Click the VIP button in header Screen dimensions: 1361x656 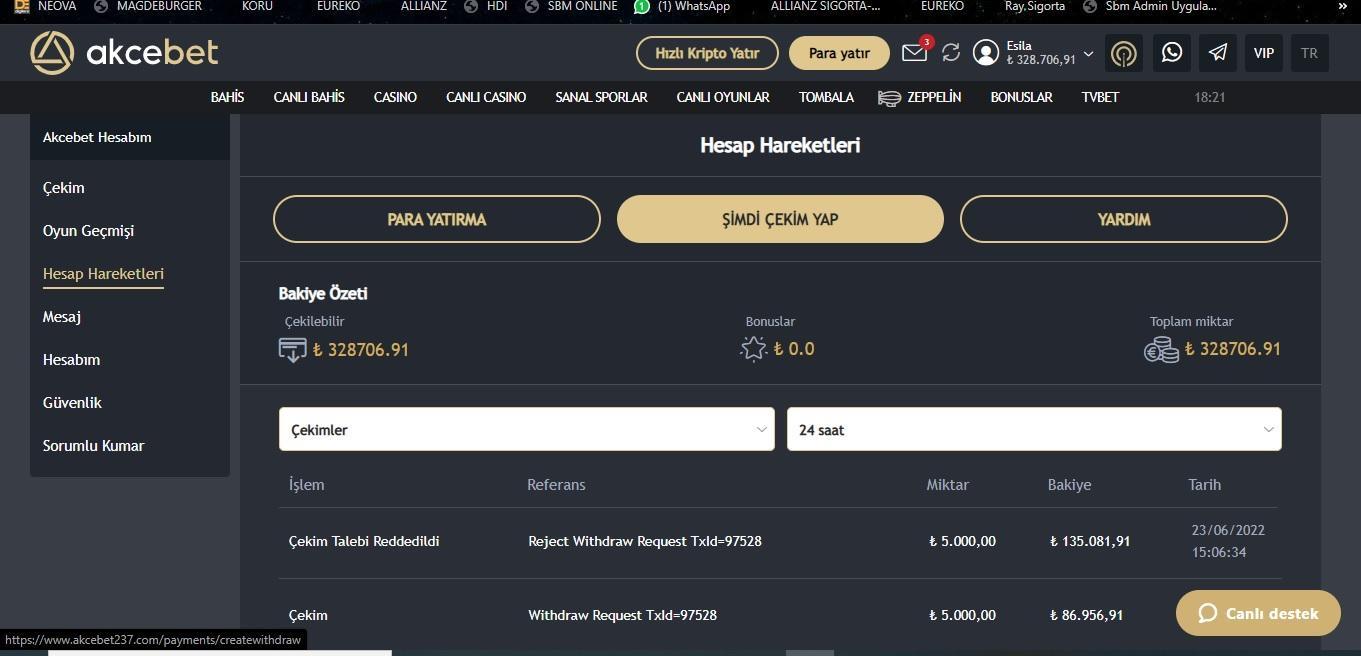click(1264, 53)
